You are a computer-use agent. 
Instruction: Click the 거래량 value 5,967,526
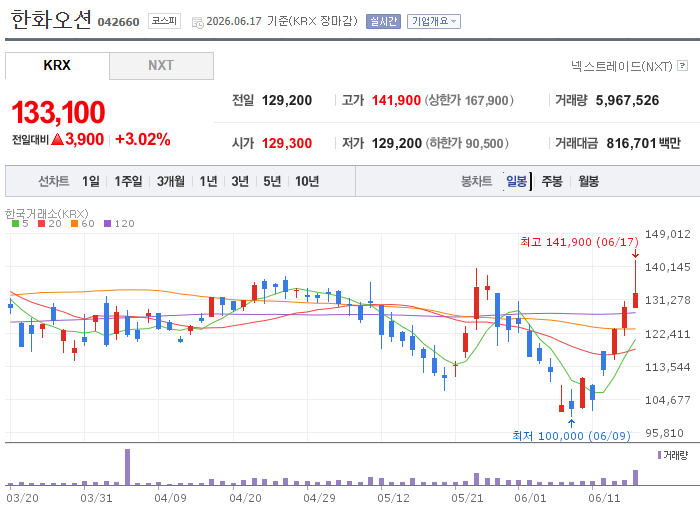pos(627,100)
